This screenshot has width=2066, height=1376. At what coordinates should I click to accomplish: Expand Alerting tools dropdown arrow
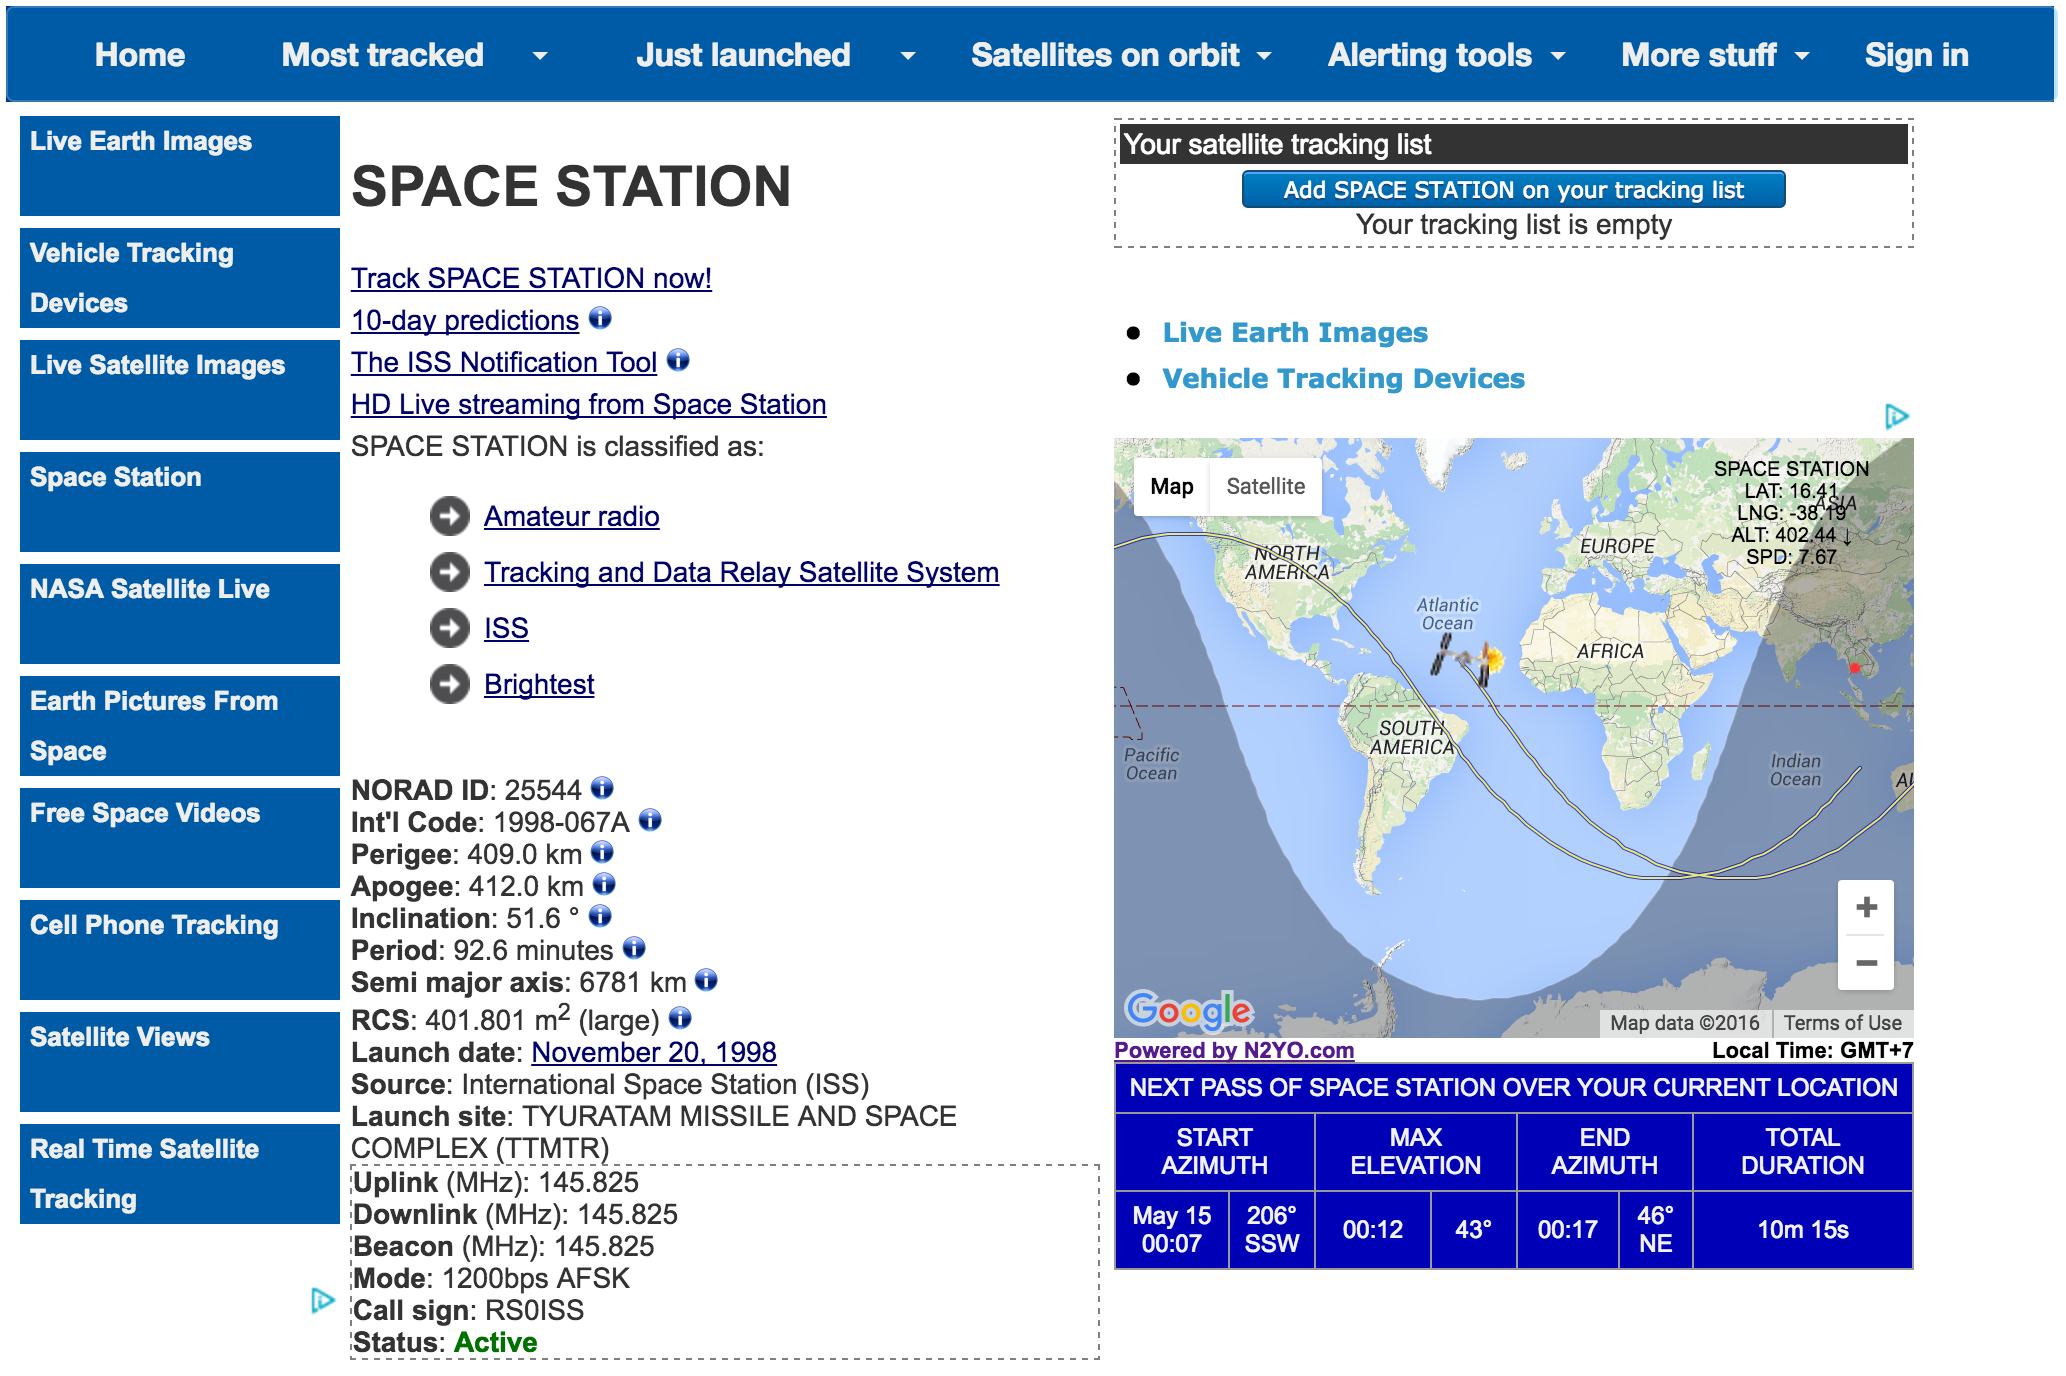pyautogui.click(x=1558, y=56)
